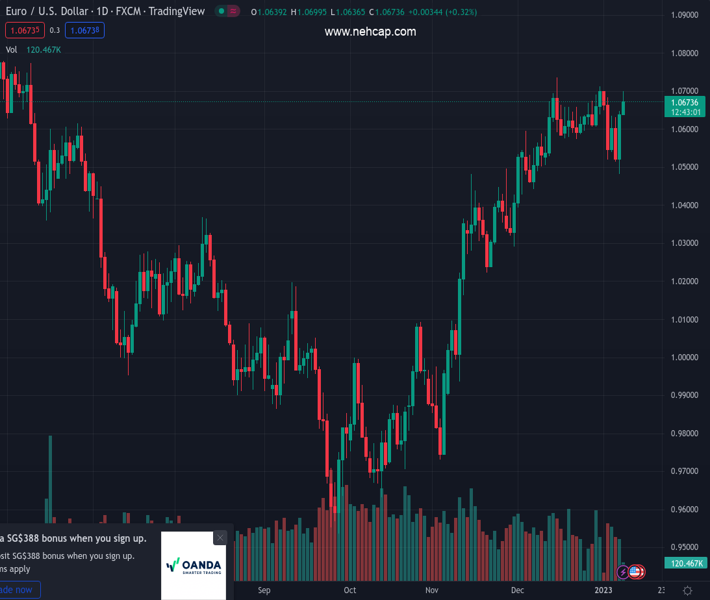This screenshot has height=600, width=710.
Task: Click the US flag economic event icon
Action: click(x=636, y=572)
